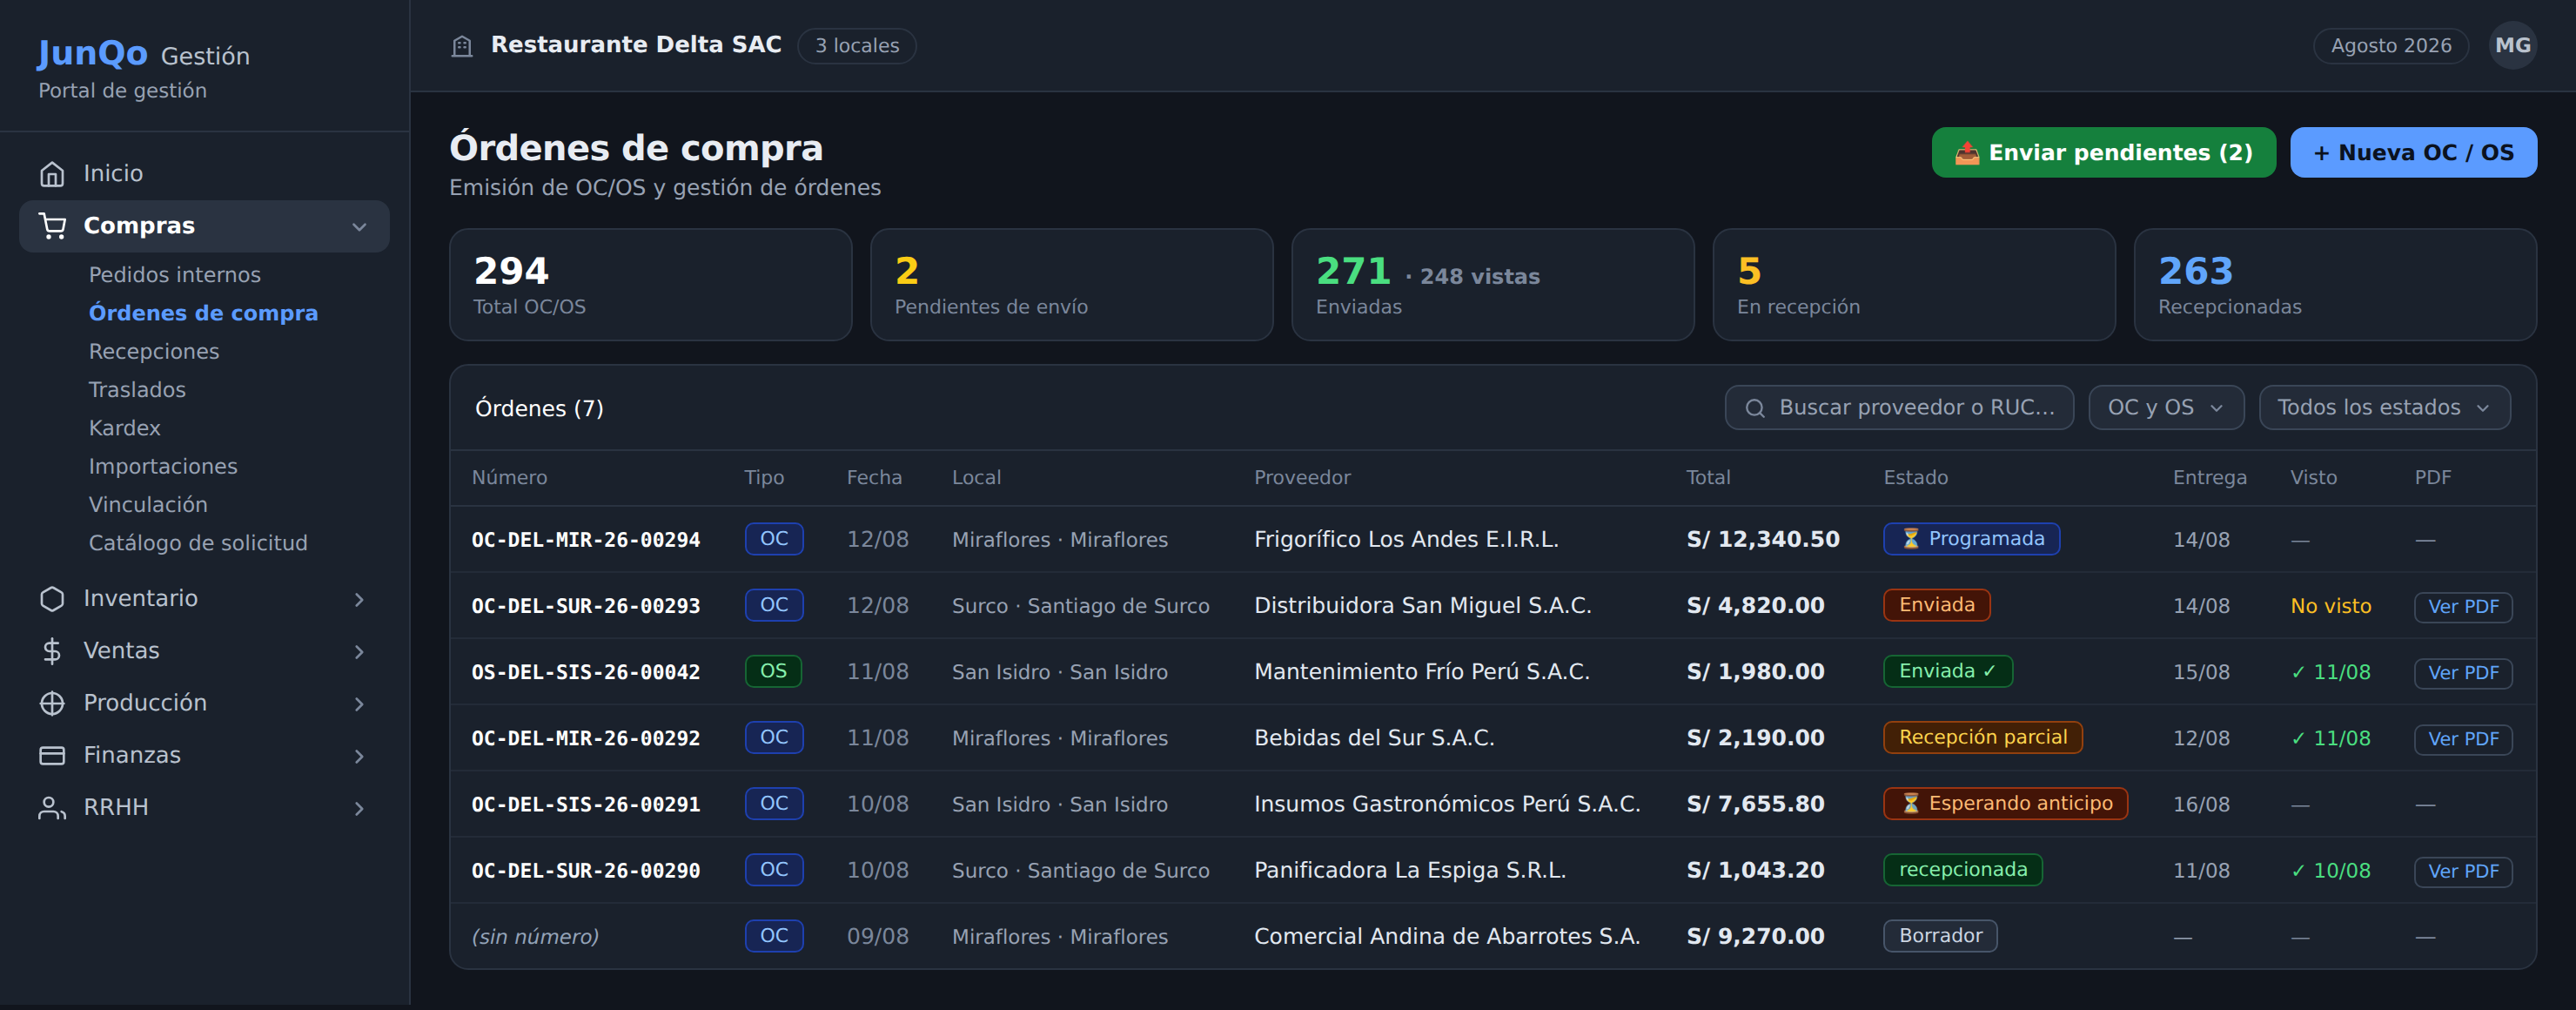Click the JunQo Gestión logo

(143, 54)
